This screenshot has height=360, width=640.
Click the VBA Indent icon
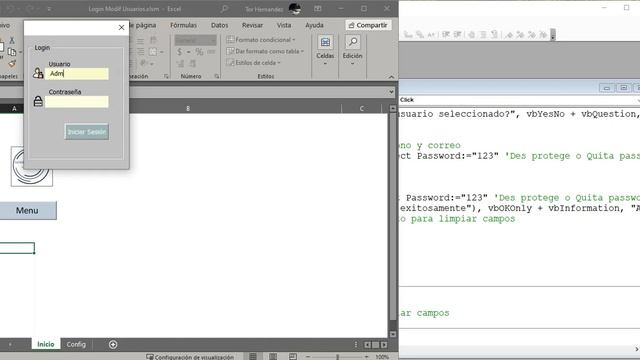[446, 35]
